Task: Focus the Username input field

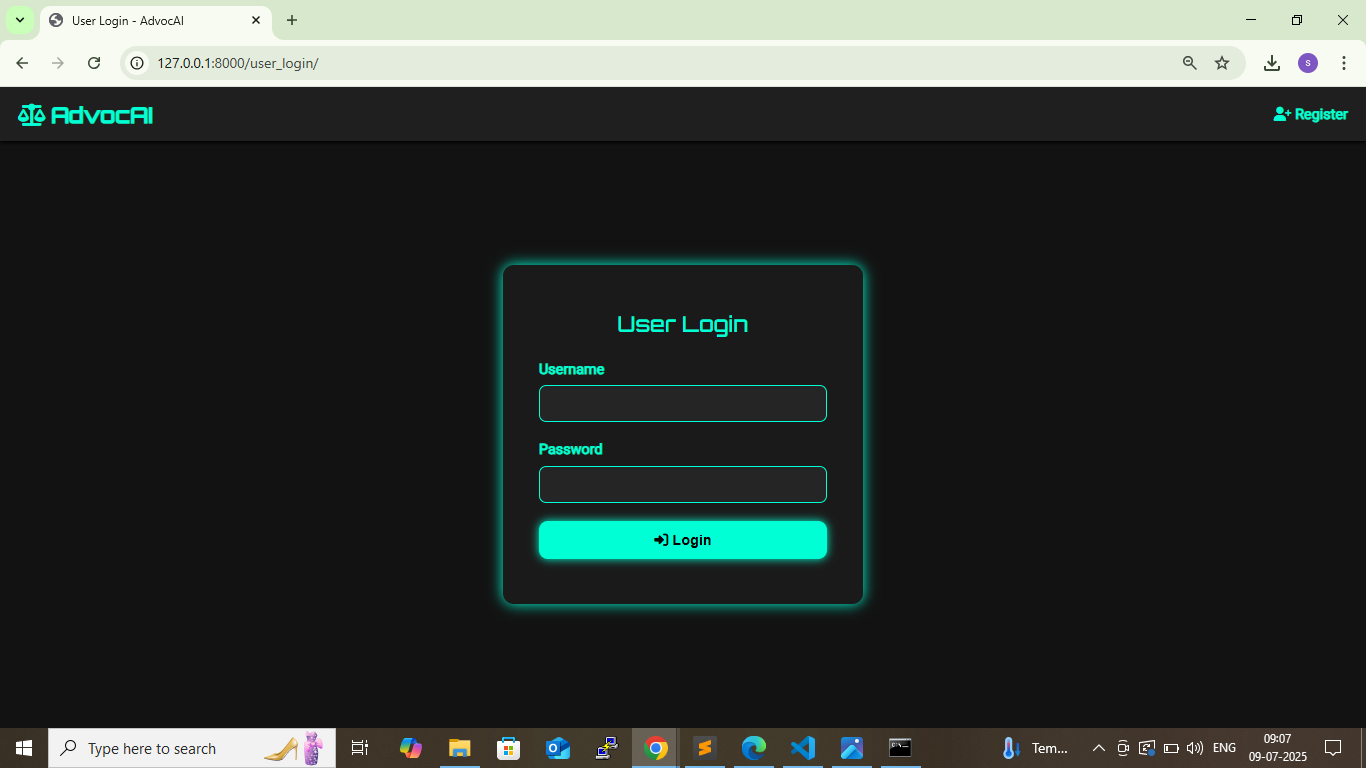Action: [x=683, y=404]
